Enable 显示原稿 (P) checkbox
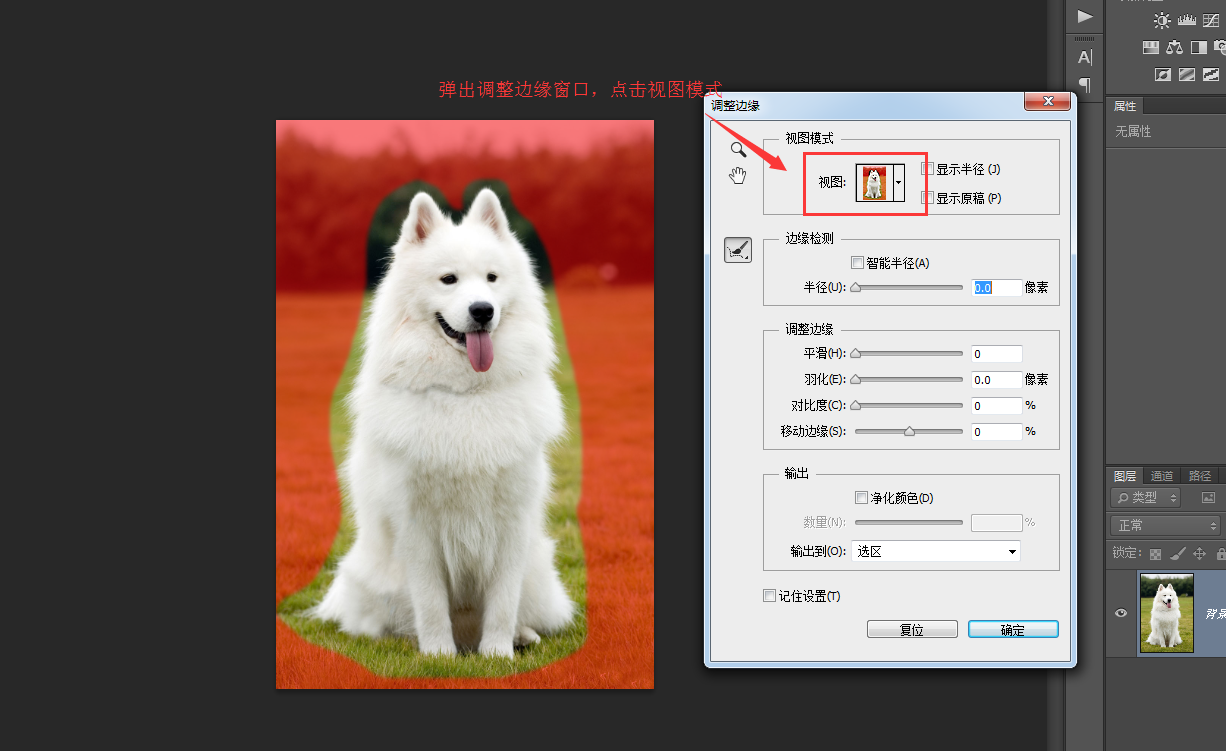The width and height of the screenshot is (1226, 751). (x=927, y=198)
